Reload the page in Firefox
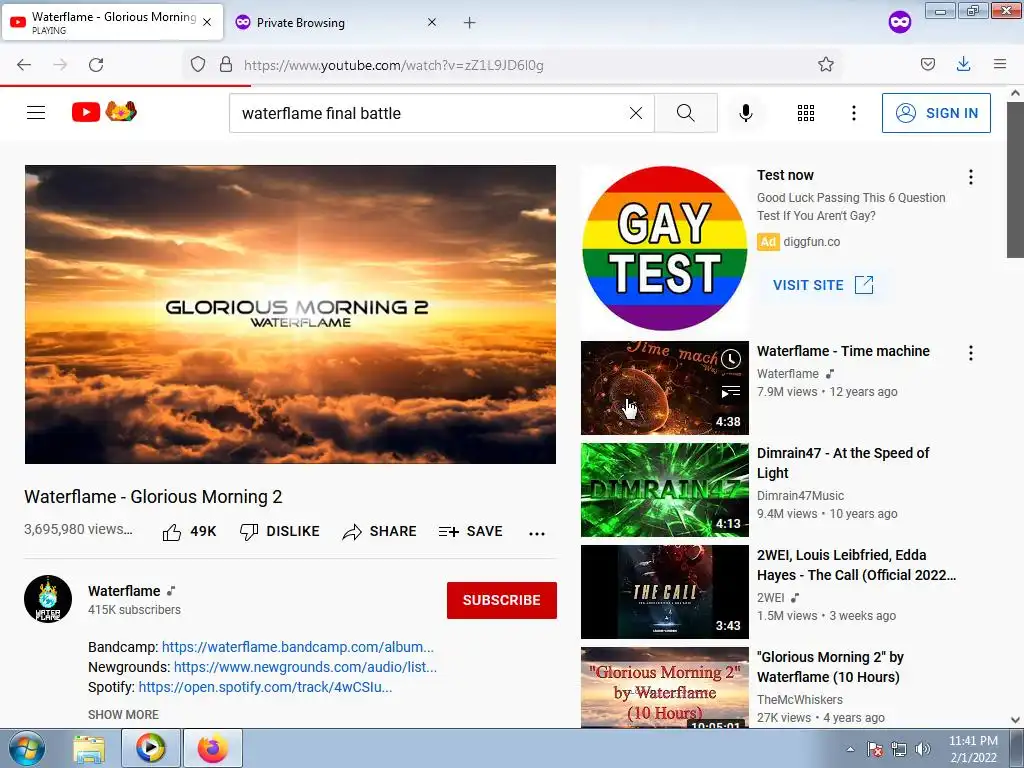Image resolution: width=1024 pixels, height=768 pixels. pos(96,65)
